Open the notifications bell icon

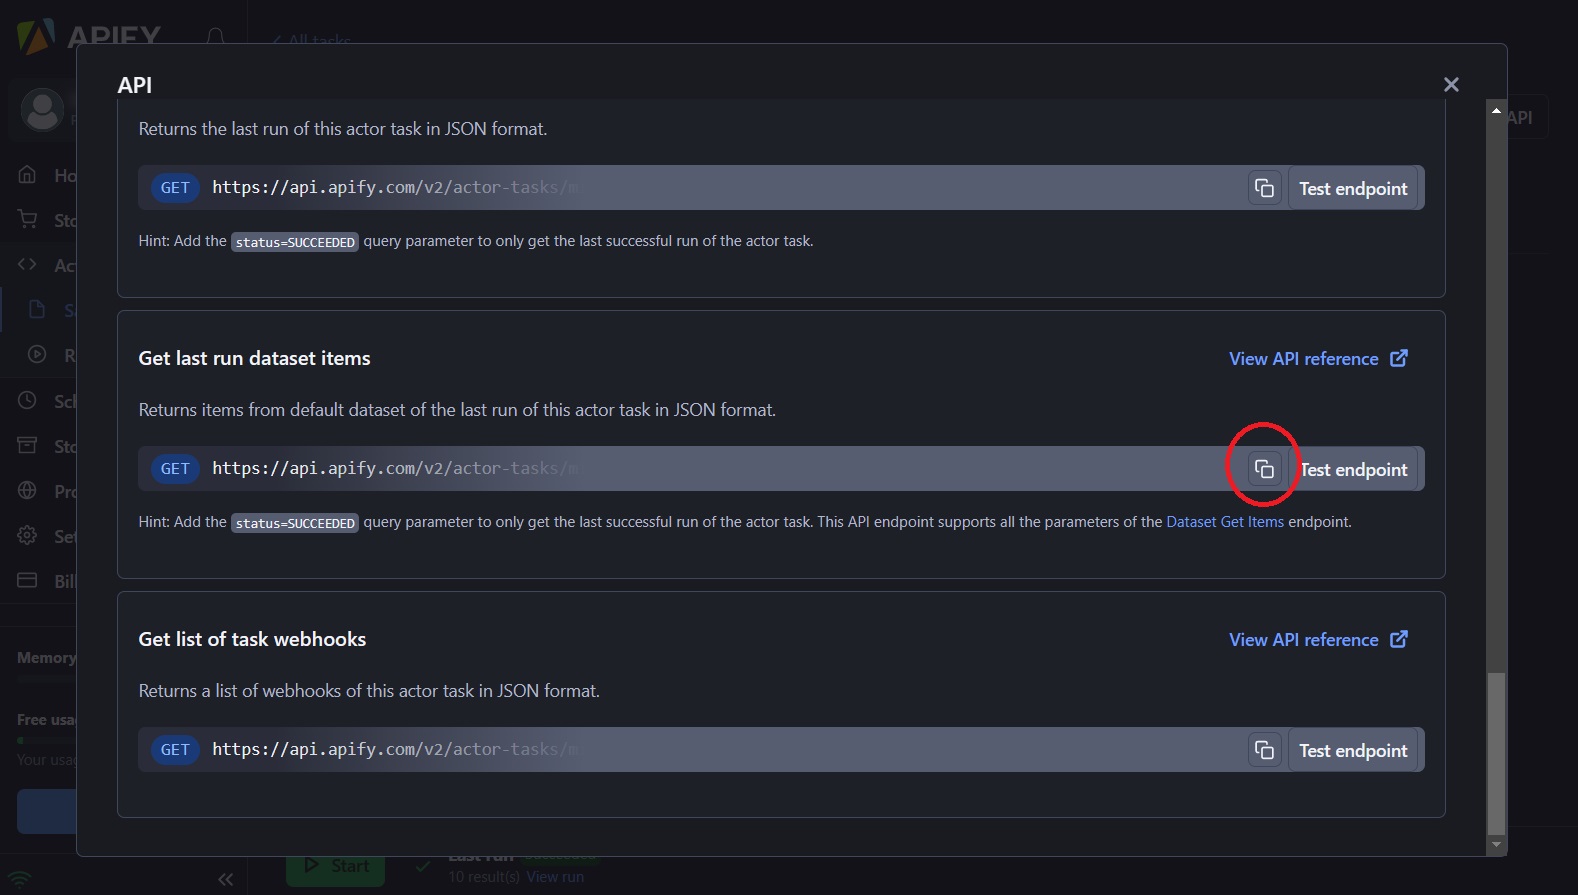tap(215, 37)
